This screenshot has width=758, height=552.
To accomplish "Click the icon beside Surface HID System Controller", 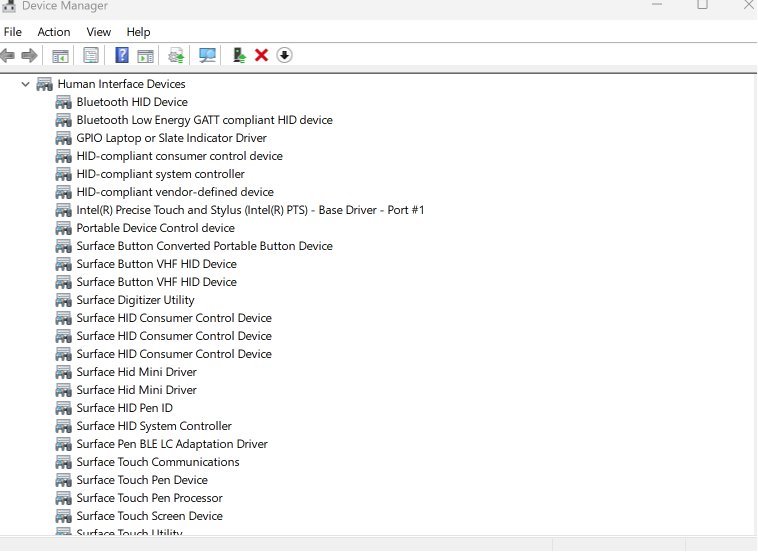I will point(63,426).
